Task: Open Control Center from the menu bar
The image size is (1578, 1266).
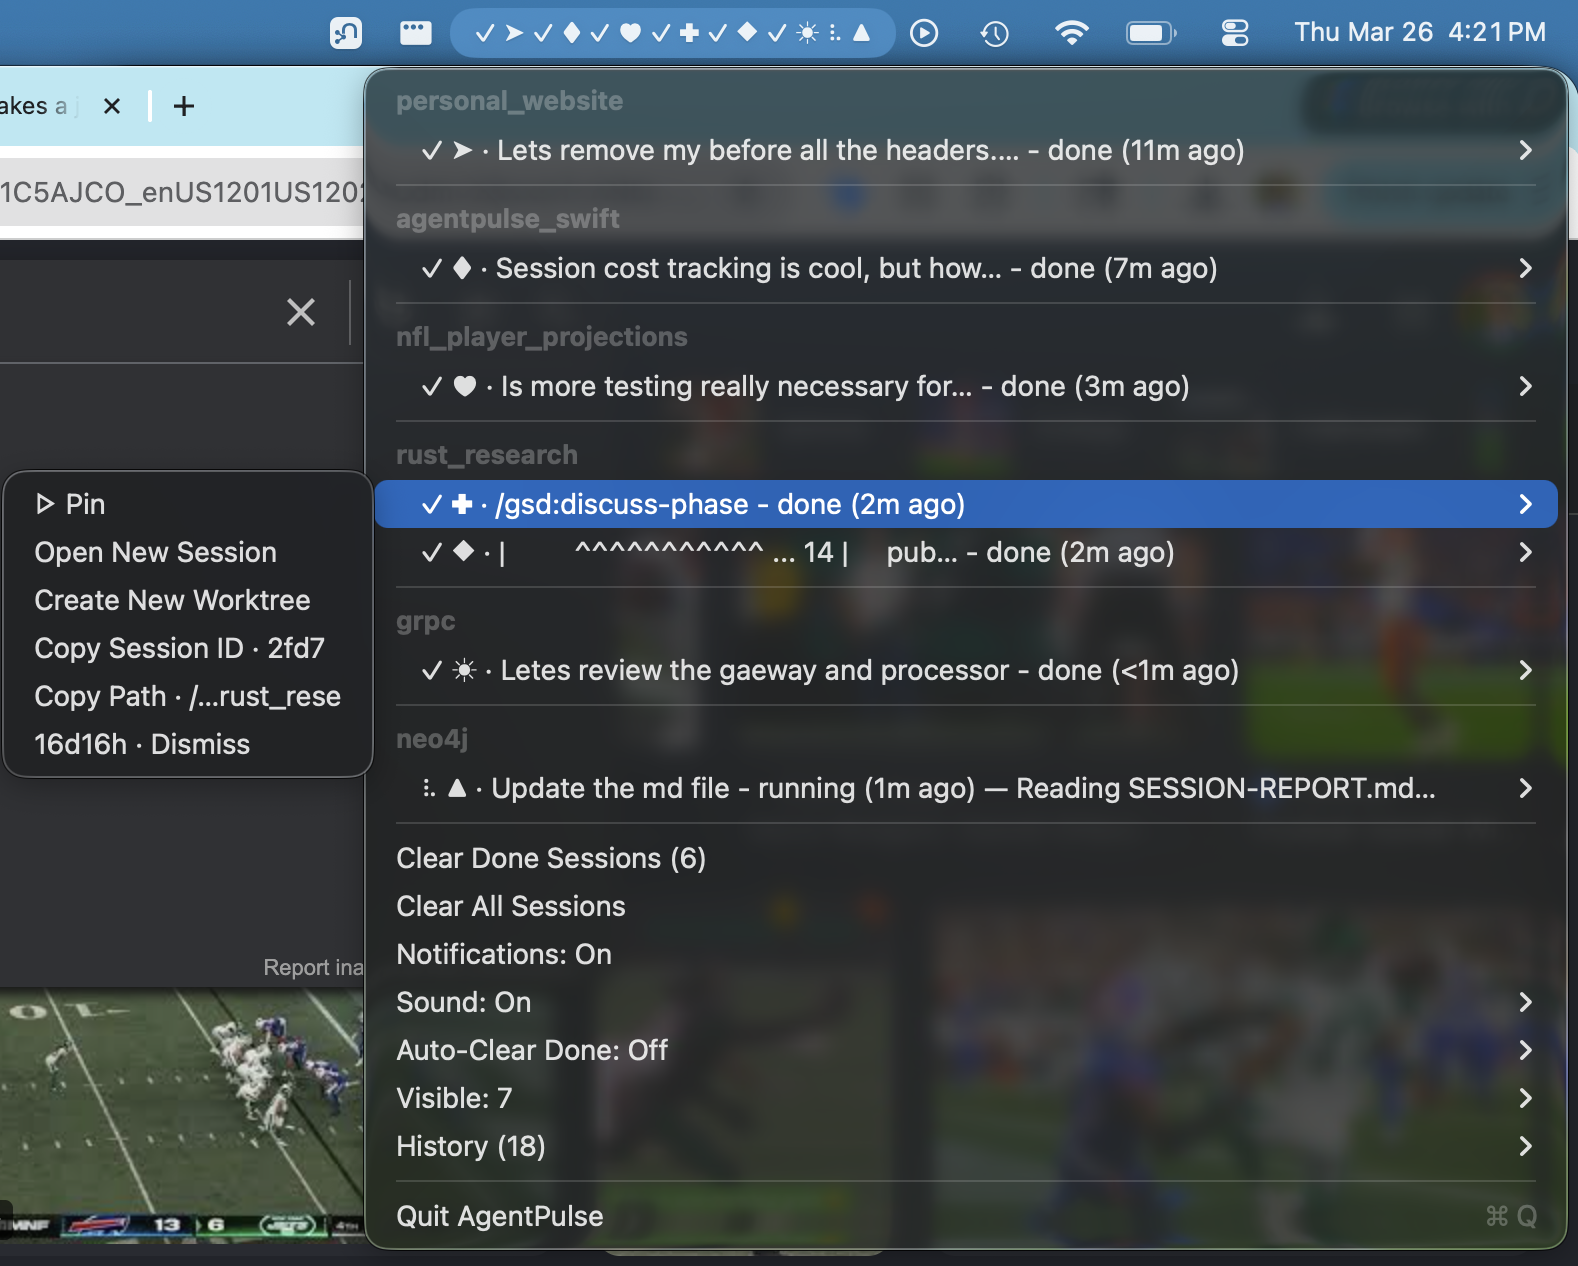Action: coord(1235,33)
